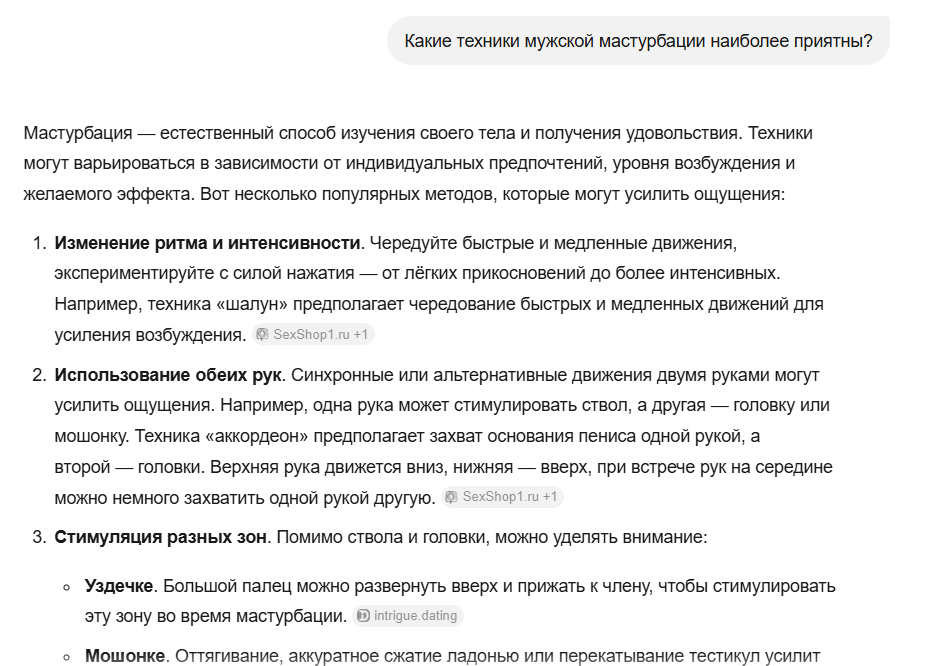Click the bold heading 'Стимуляция разных зон'

(x=160, y=537)
